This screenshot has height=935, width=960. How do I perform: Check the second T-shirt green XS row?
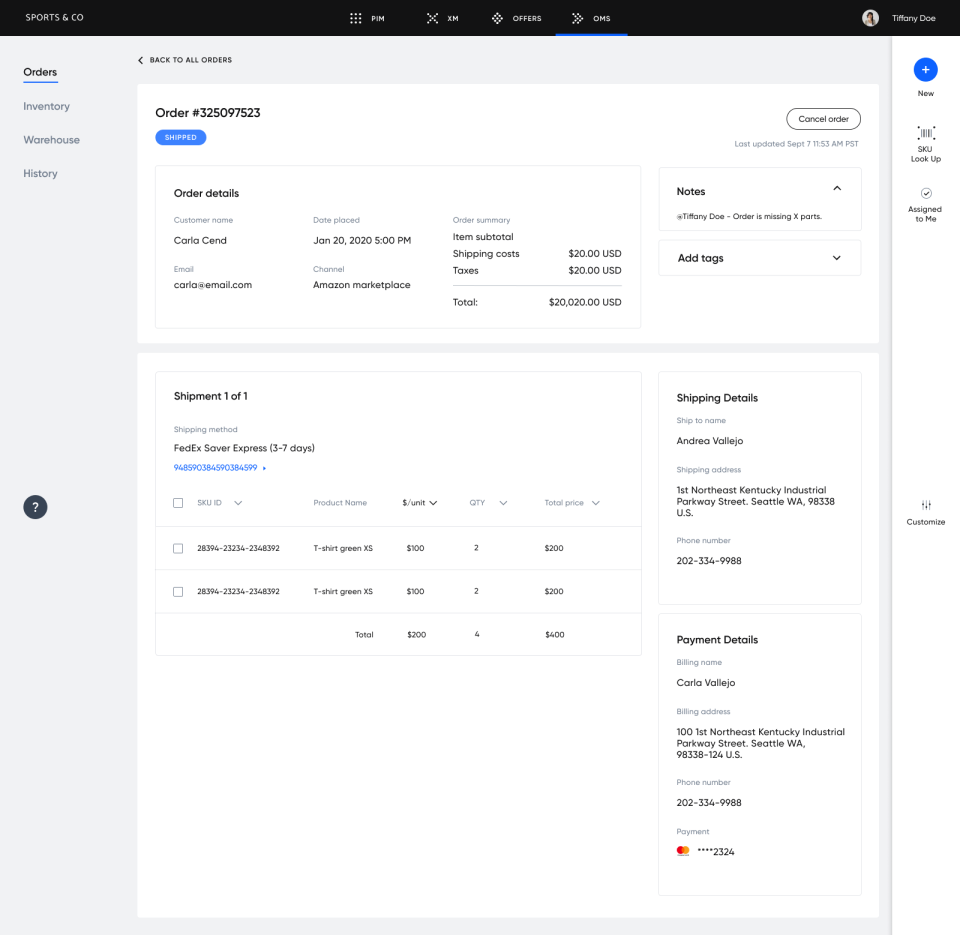click(178, 591)
